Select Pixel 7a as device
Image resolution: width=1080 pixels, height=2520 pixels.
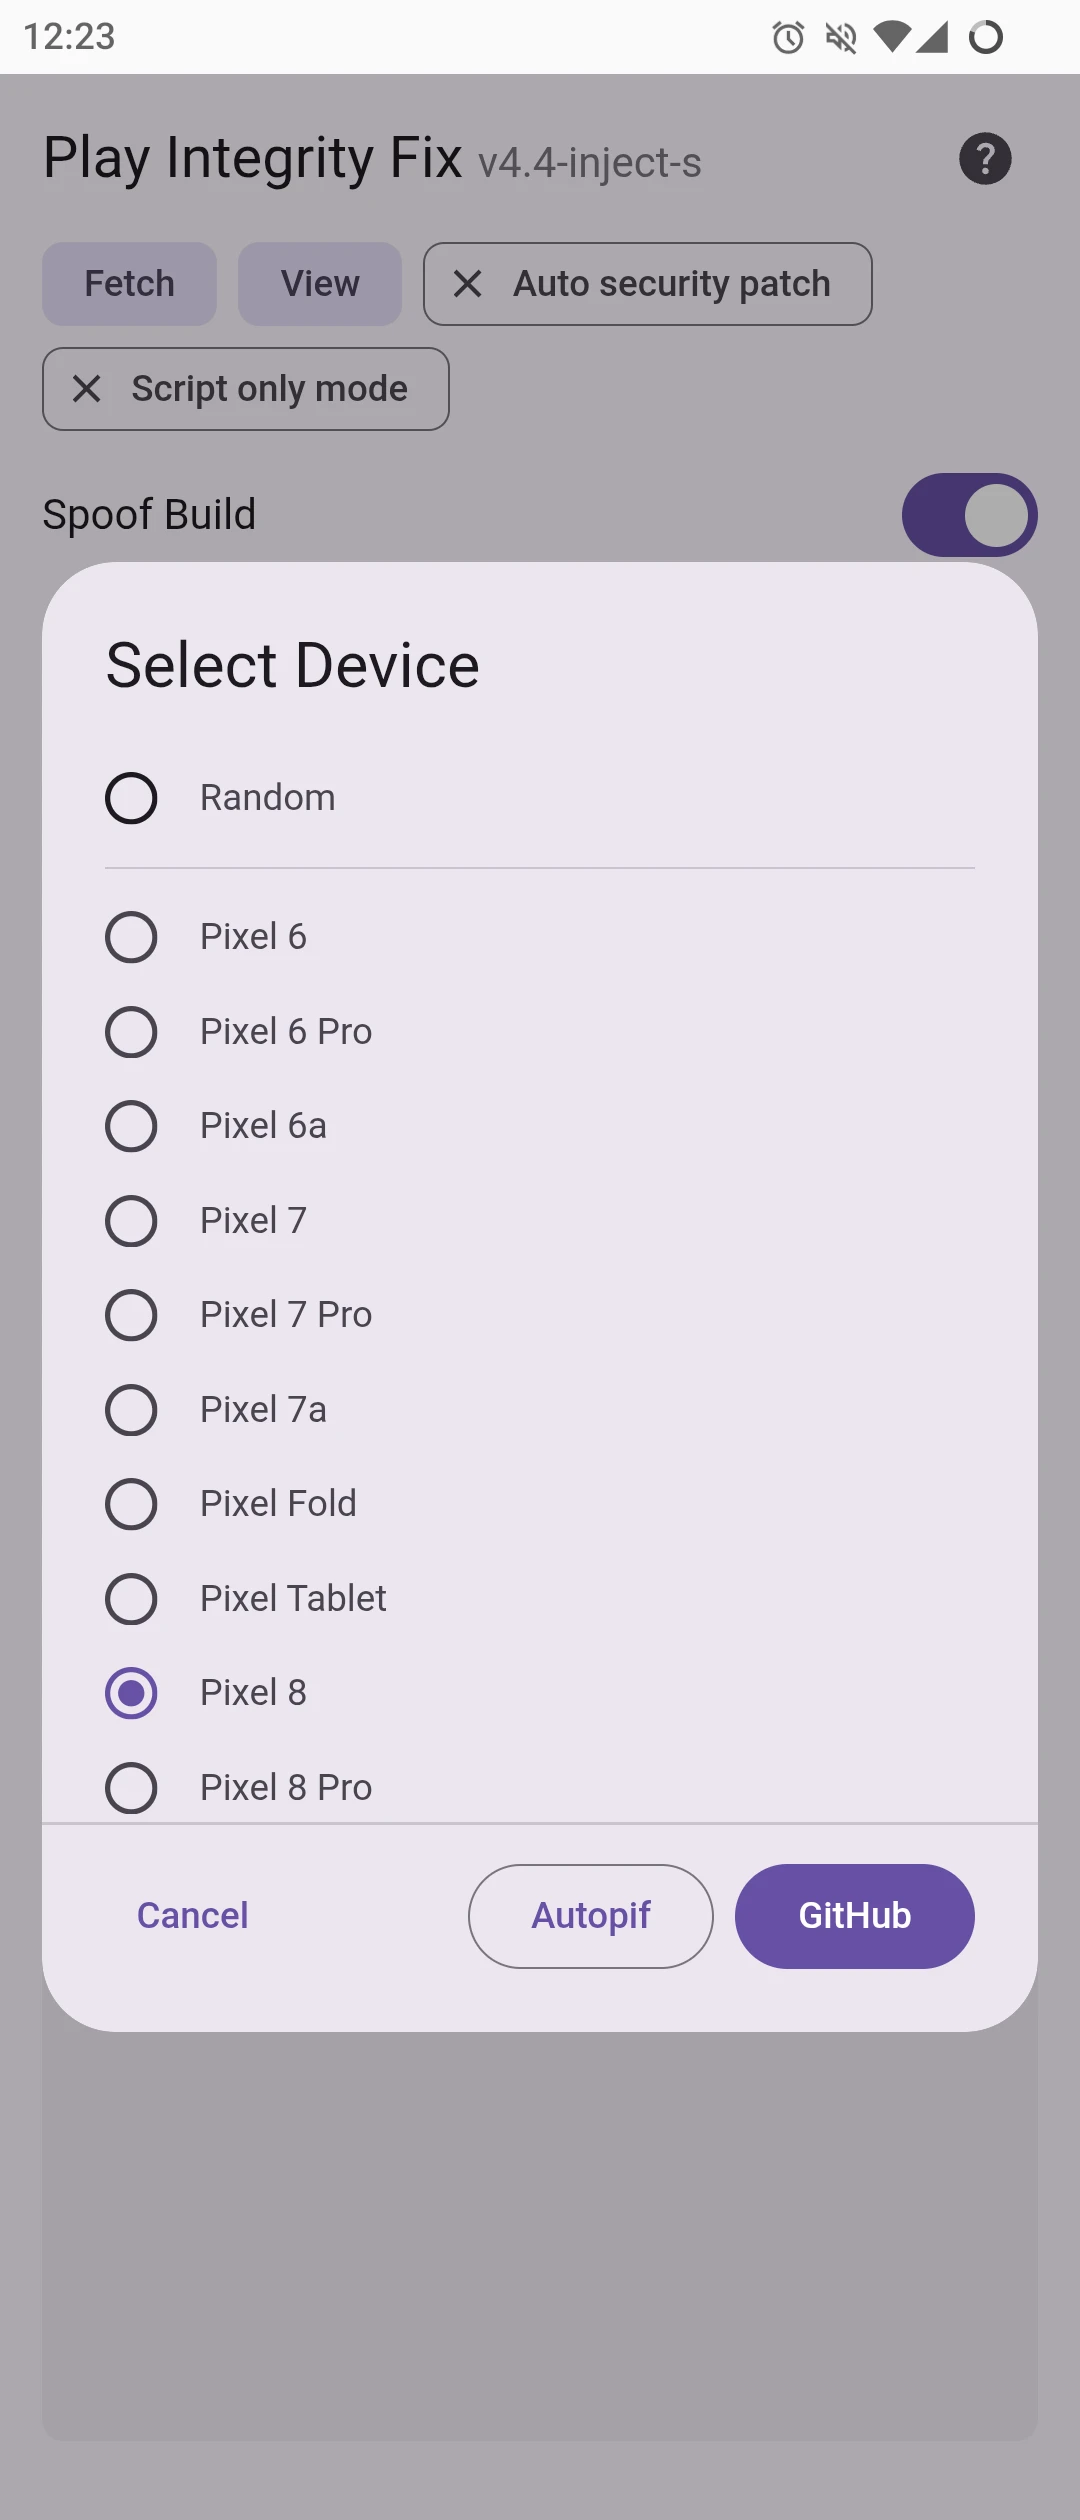[131, 1410]
